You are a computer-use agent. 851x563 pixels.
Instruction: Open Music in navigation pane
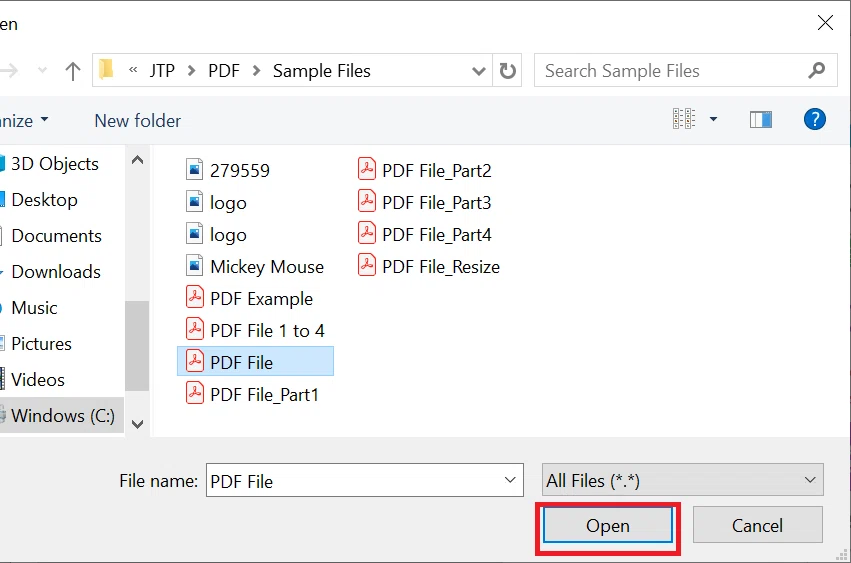coord(34,308)
